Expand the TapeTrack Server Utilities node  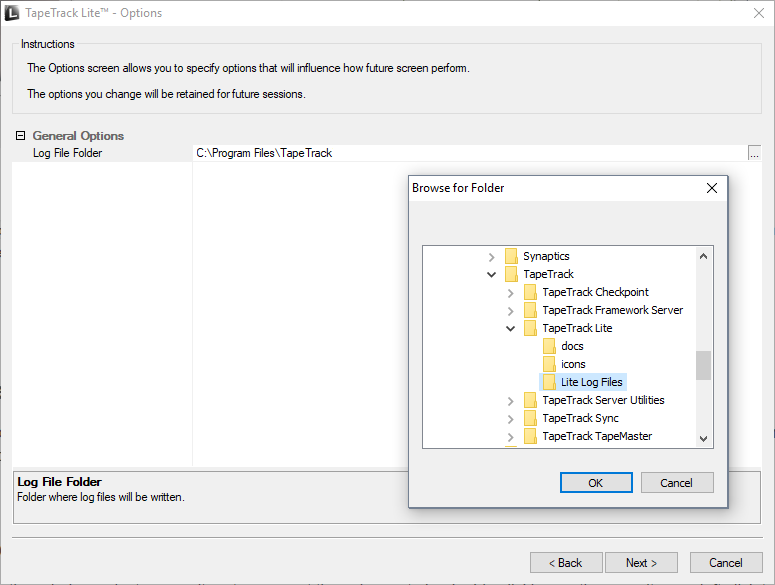point(511,401)
